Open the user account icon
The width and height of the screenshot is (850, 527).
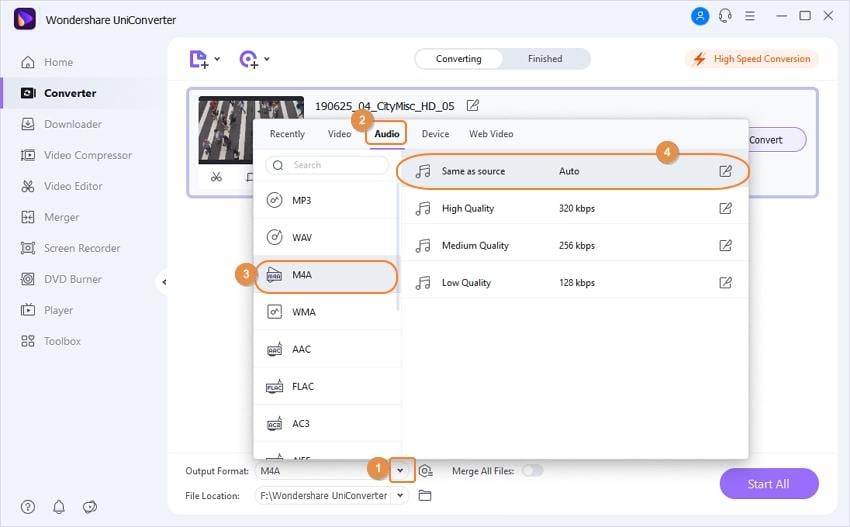tap(700, 16)
